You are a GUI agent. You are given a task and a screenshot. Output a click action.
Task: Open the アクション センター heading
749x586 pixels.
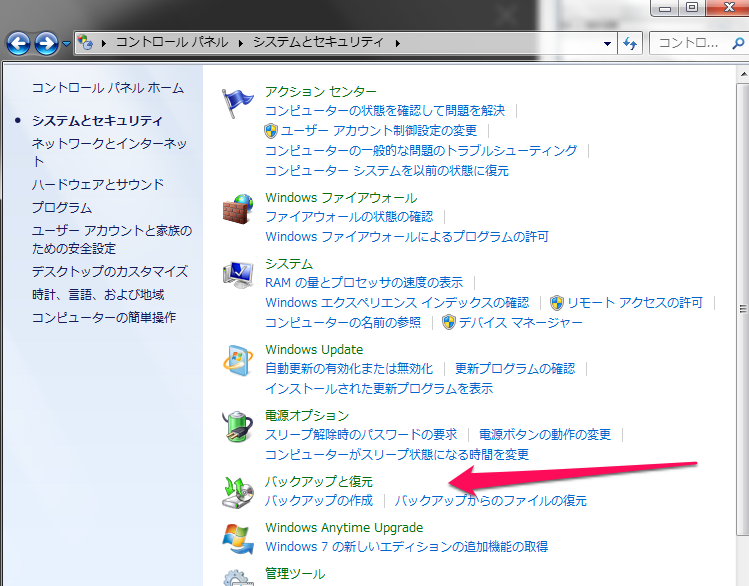click(x=321, y=91)
